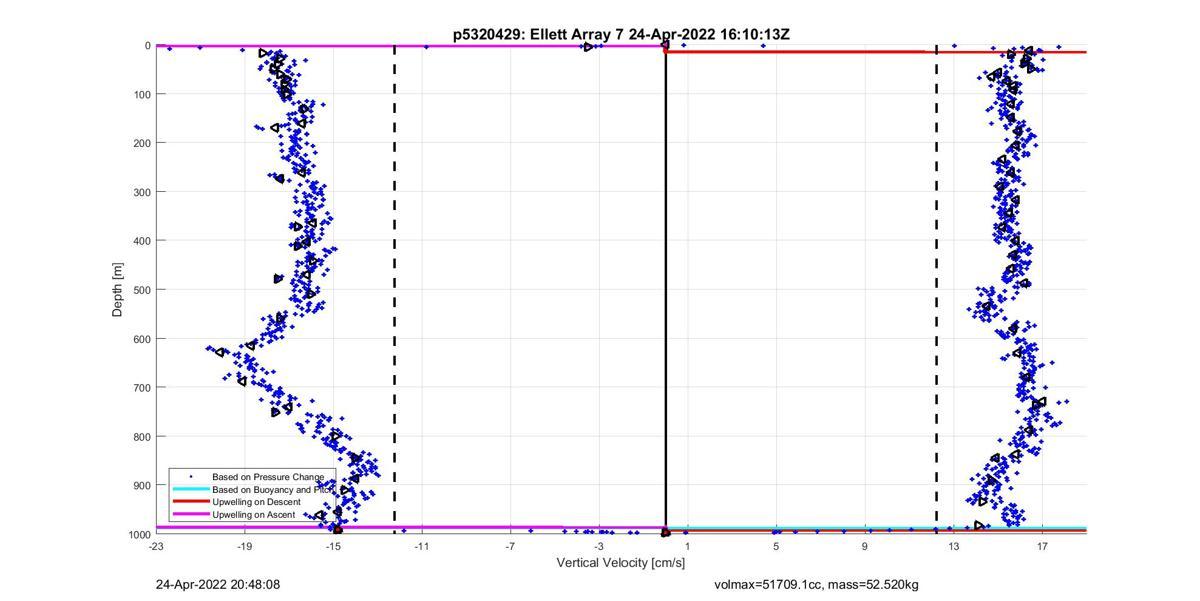Click y-axis tick label '300'
This screenshot has width=1200, height=601.
click(142, 192)
